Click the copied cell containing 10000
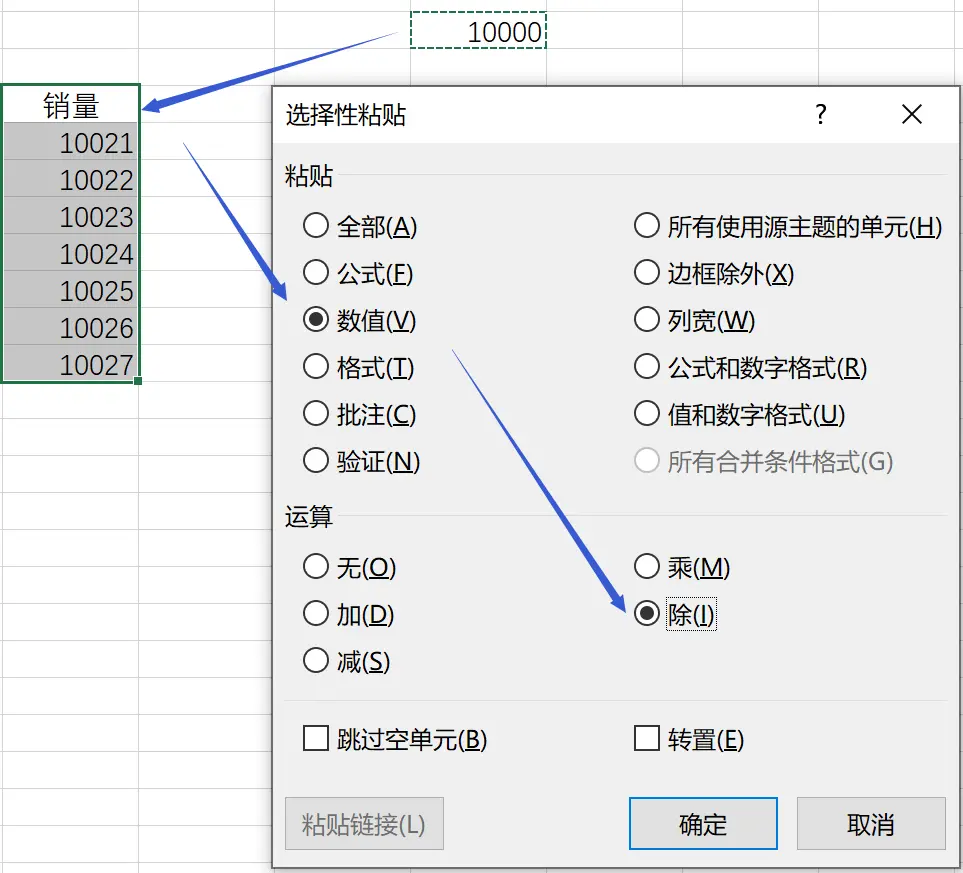Viewport: 963px width, 873px height. (x=478, y=32)
